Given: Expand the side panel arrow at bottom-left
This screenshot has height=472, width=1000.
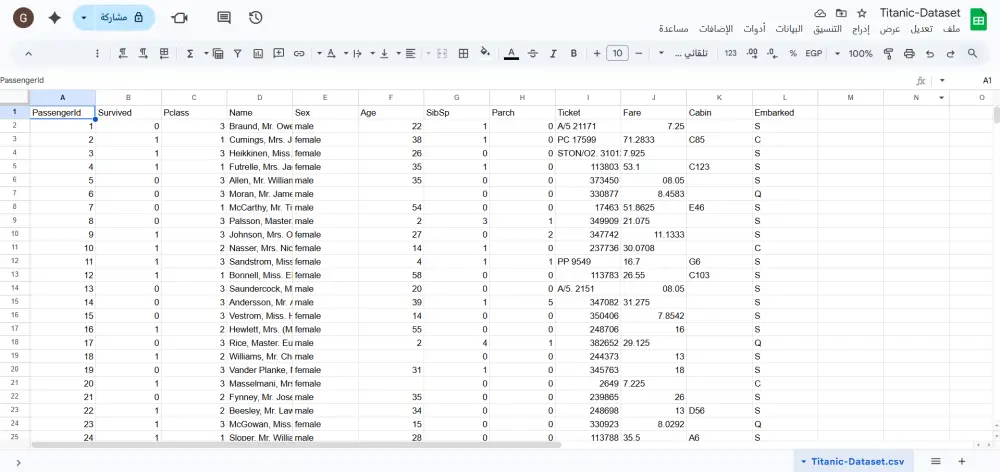Looking at the screenshot, I should 18,462.
